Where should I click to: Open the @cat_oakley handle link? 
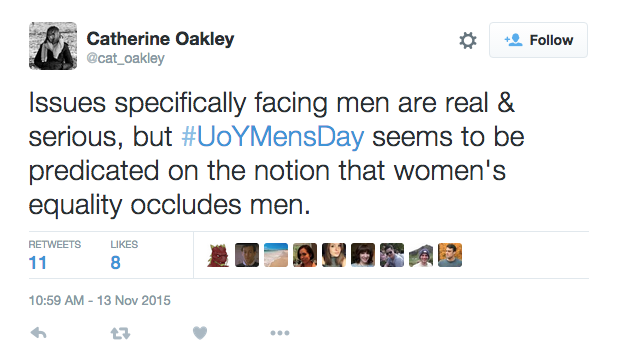(126, 58)
